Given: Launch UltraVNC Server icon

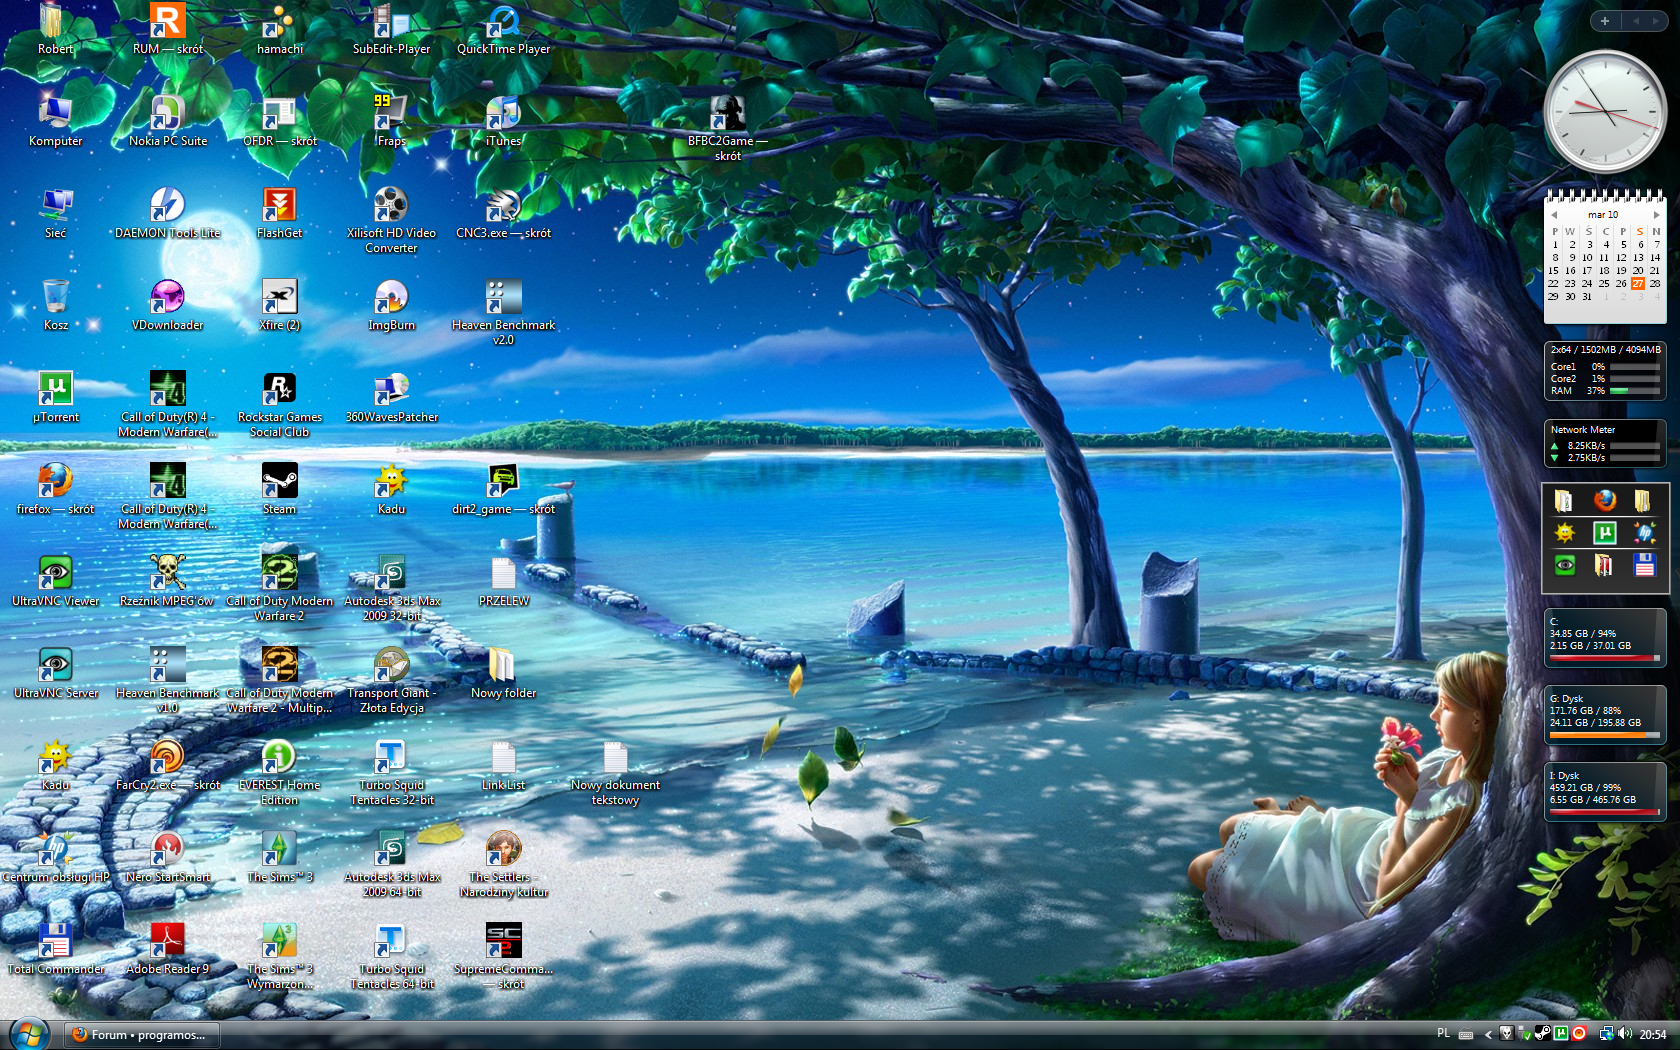Looking at the screenshot, I should coord(55,665).
